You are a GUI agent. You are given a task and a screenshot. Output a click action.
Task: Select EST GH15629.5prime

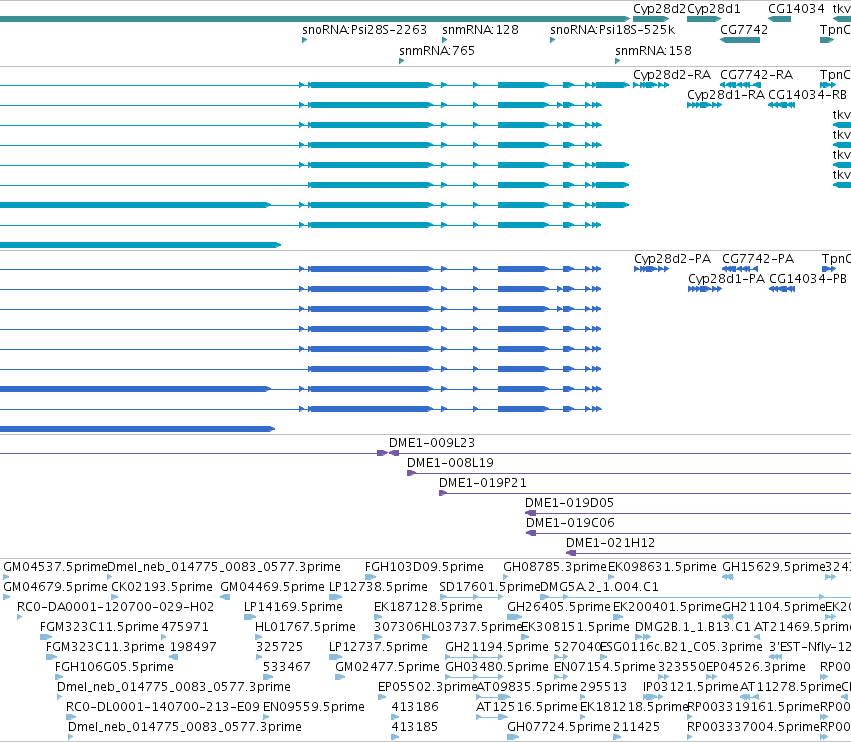(773, 567)
